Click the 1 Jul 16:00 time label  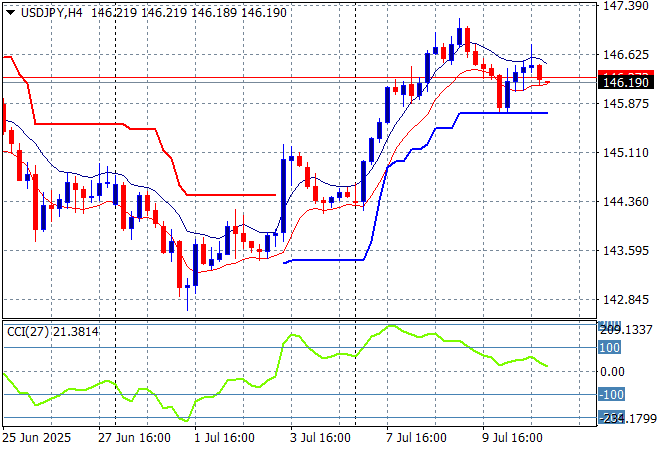224,438
